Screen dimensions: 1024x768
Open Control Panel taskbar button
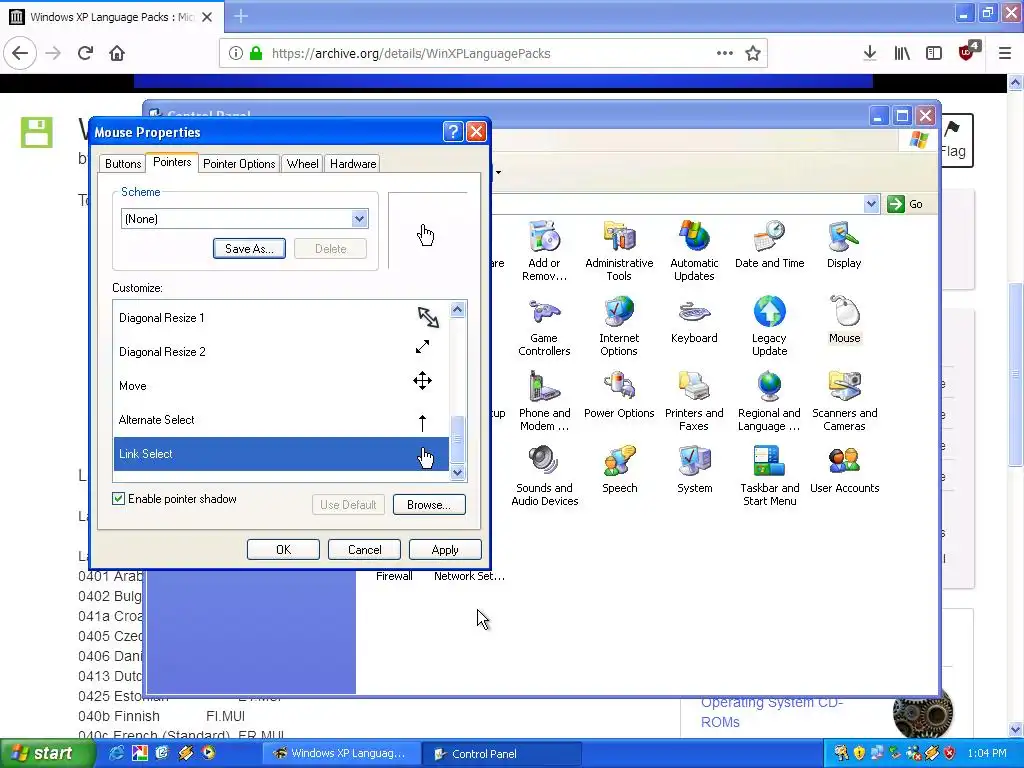coord(502,754)
